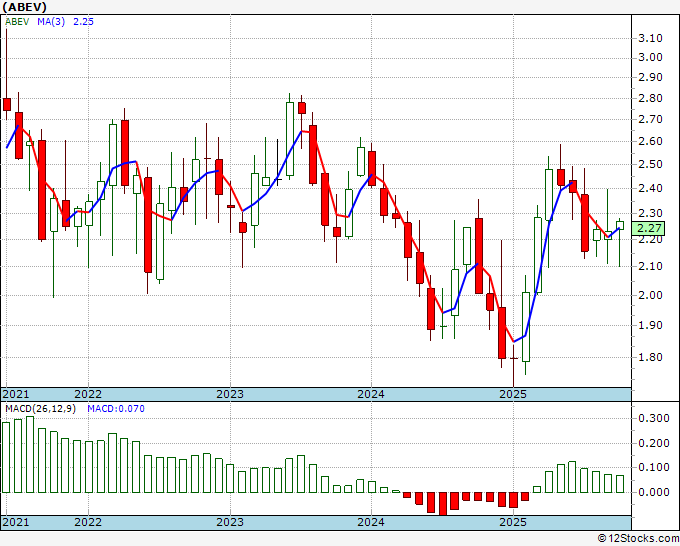Click the lowest red MACD histogram bar in 2024
Image resolution: width=680 pixels, height=546 pixels.
pos(443,504)
